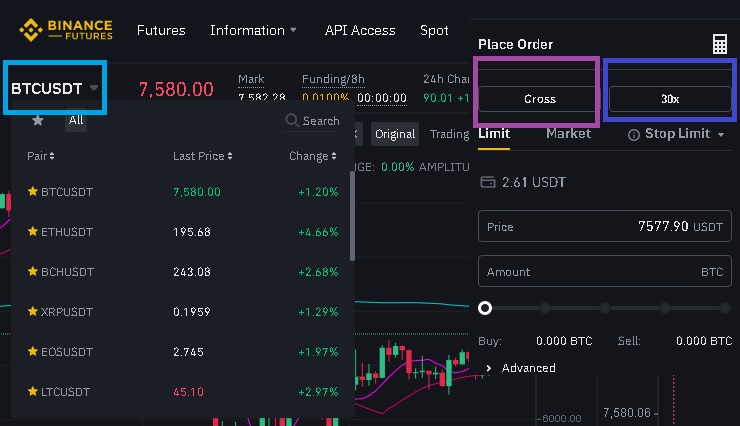Click the Amount BTC input field

point(605,271)
